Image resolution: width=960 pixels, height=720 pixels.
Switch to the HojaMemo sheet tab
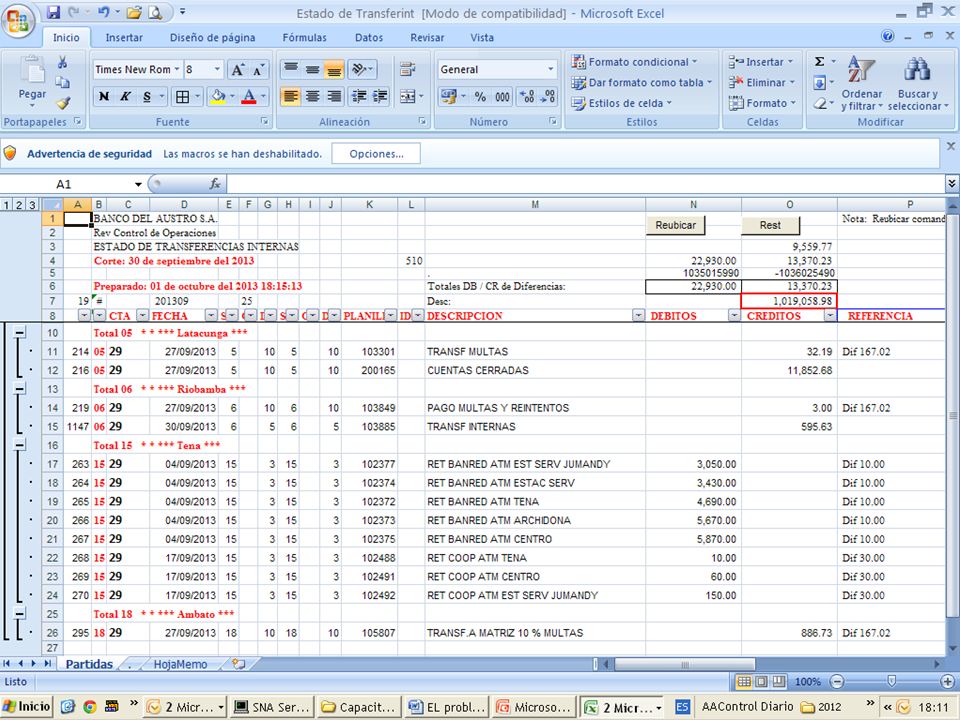coord(180,664)
